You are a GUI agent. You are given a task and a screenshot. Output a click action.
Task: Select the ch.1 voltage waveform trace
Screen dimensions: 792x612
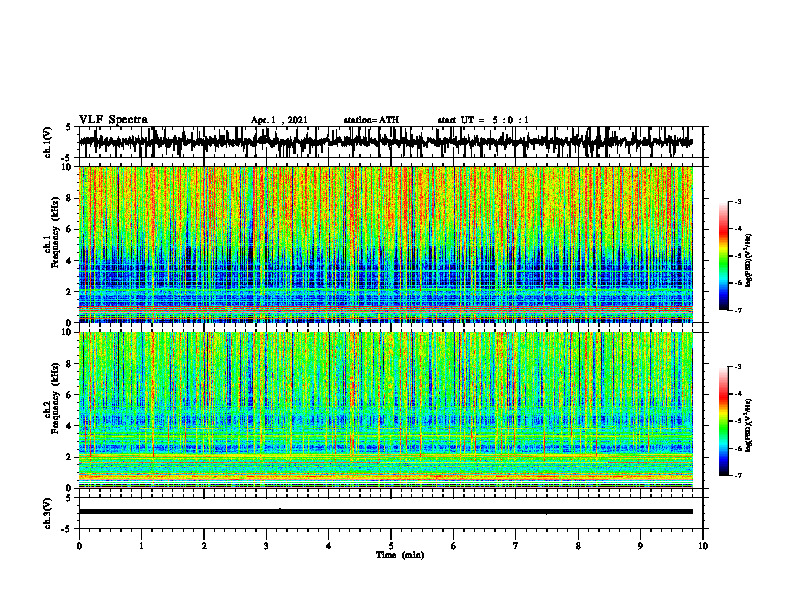386,142
